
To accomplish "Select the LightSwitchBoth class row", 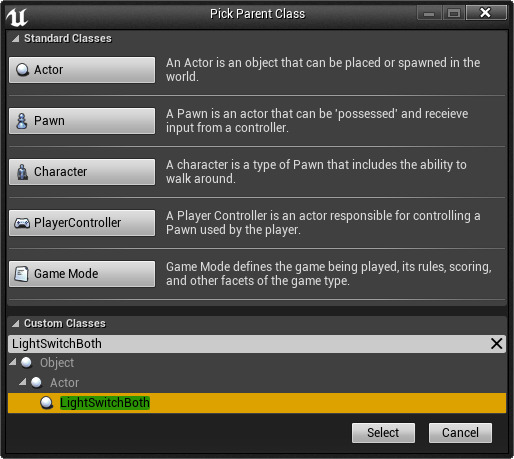I will tap(257, 403).
